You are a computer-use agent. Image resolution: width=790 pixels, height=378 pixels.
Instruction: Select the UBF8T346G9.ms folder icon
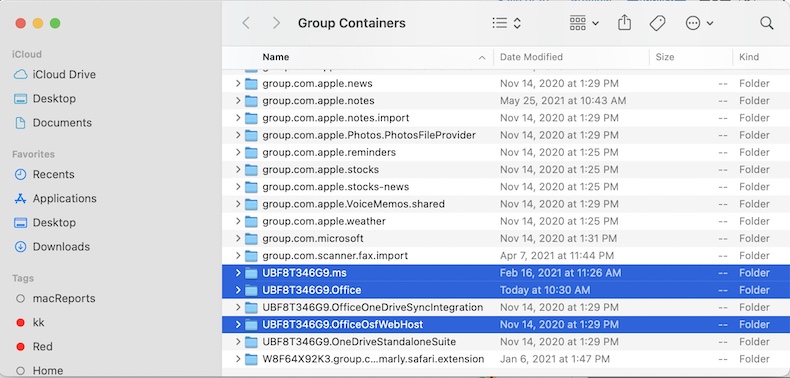pos(251,273)
